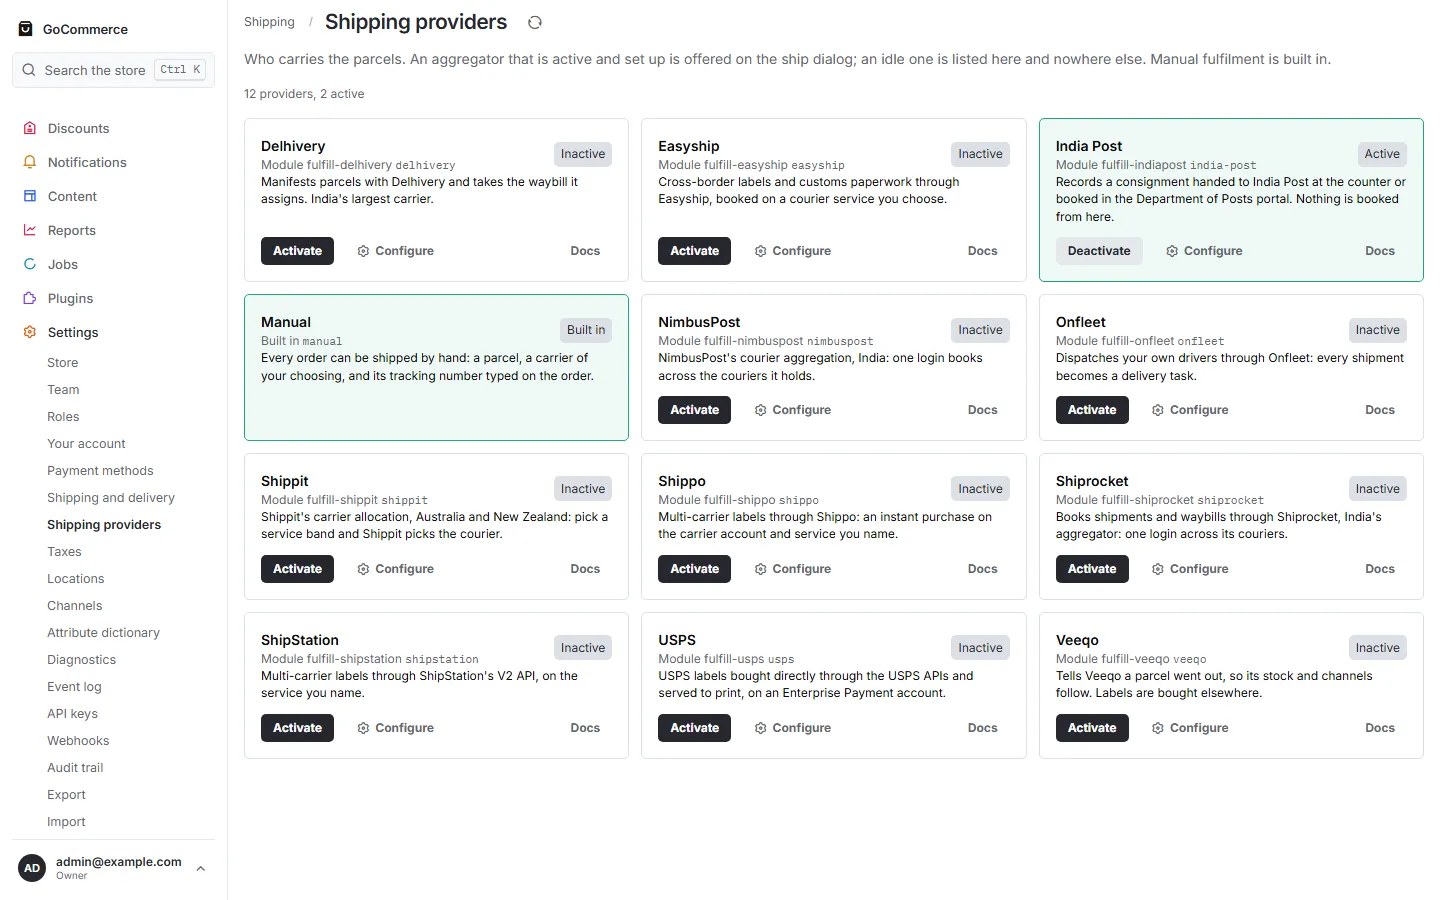Open Discounts from the sidebar icon
Image resolution: width=1440 pixels, height=900 pixels.
[x=30, y=128]
